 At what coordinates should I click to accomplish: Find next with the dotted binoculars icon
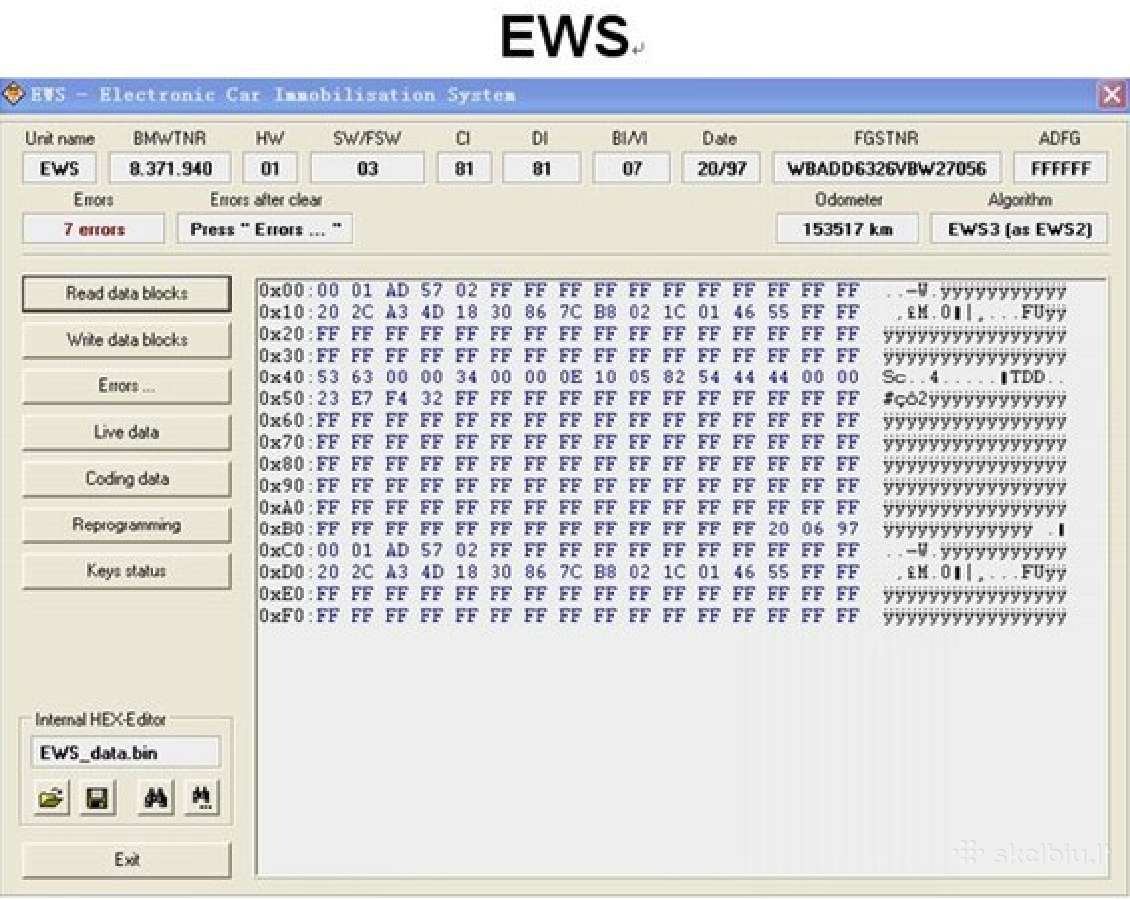[202, 798]
